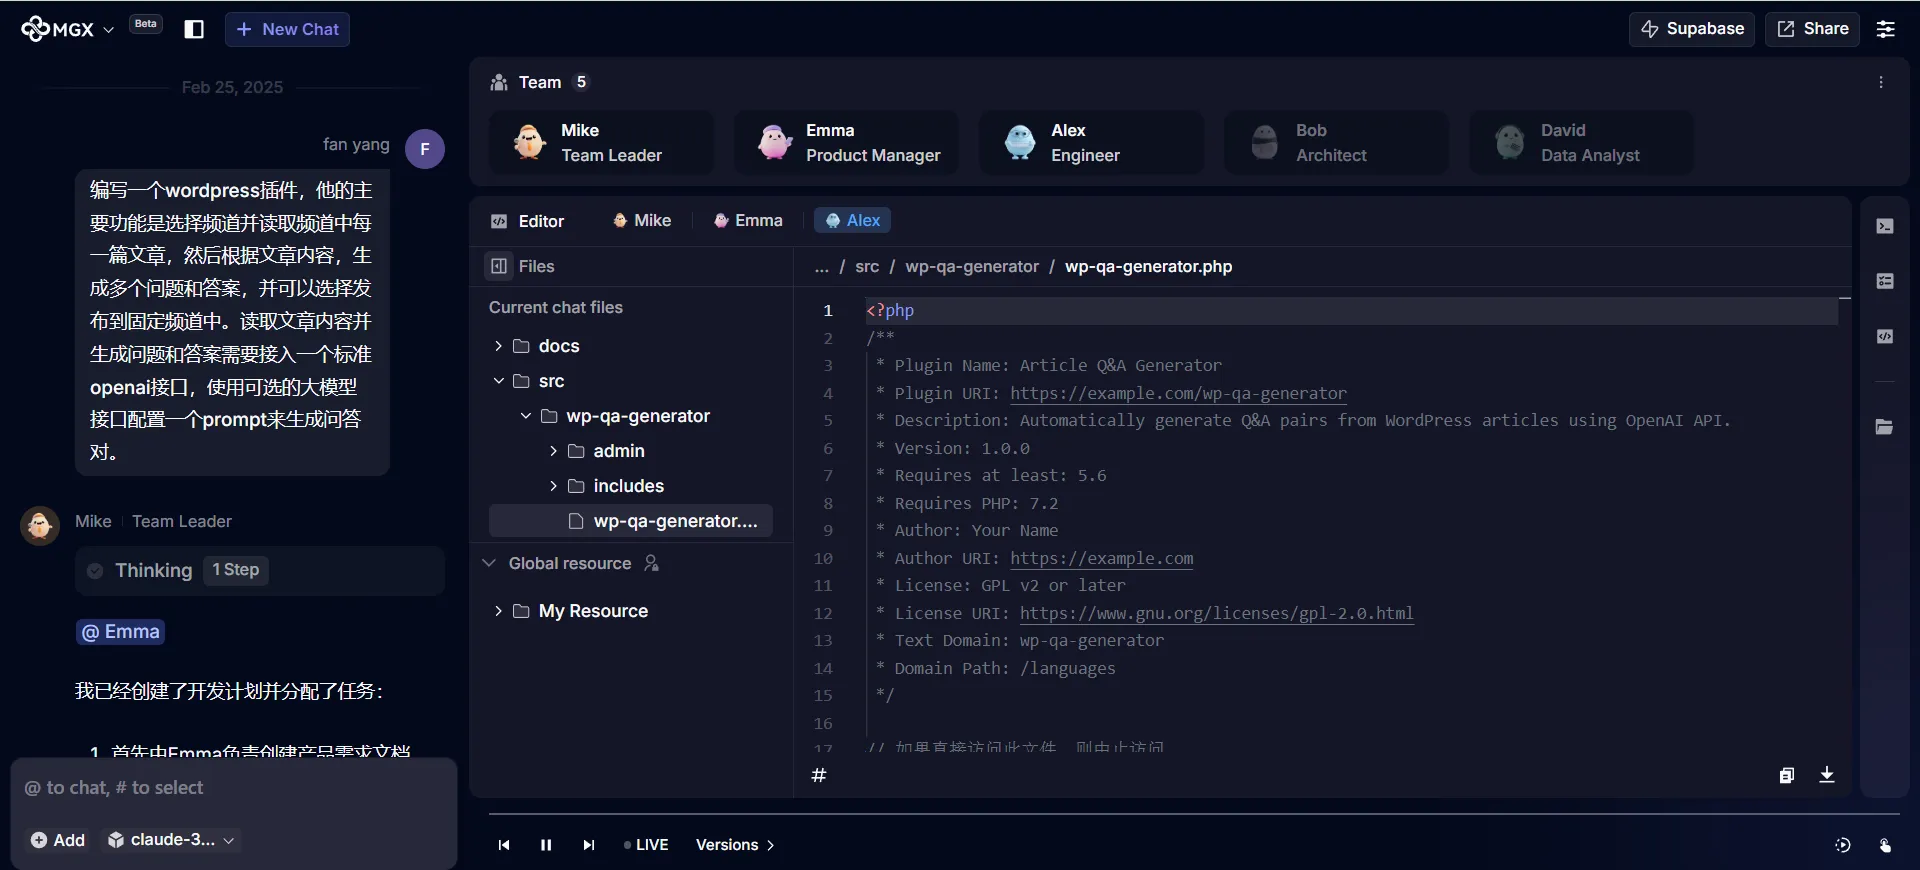Image resolution: width=1920 pixels, height=870 pixels.
Task: Click the Global resource user icon
Action: [x=651, y=563]
